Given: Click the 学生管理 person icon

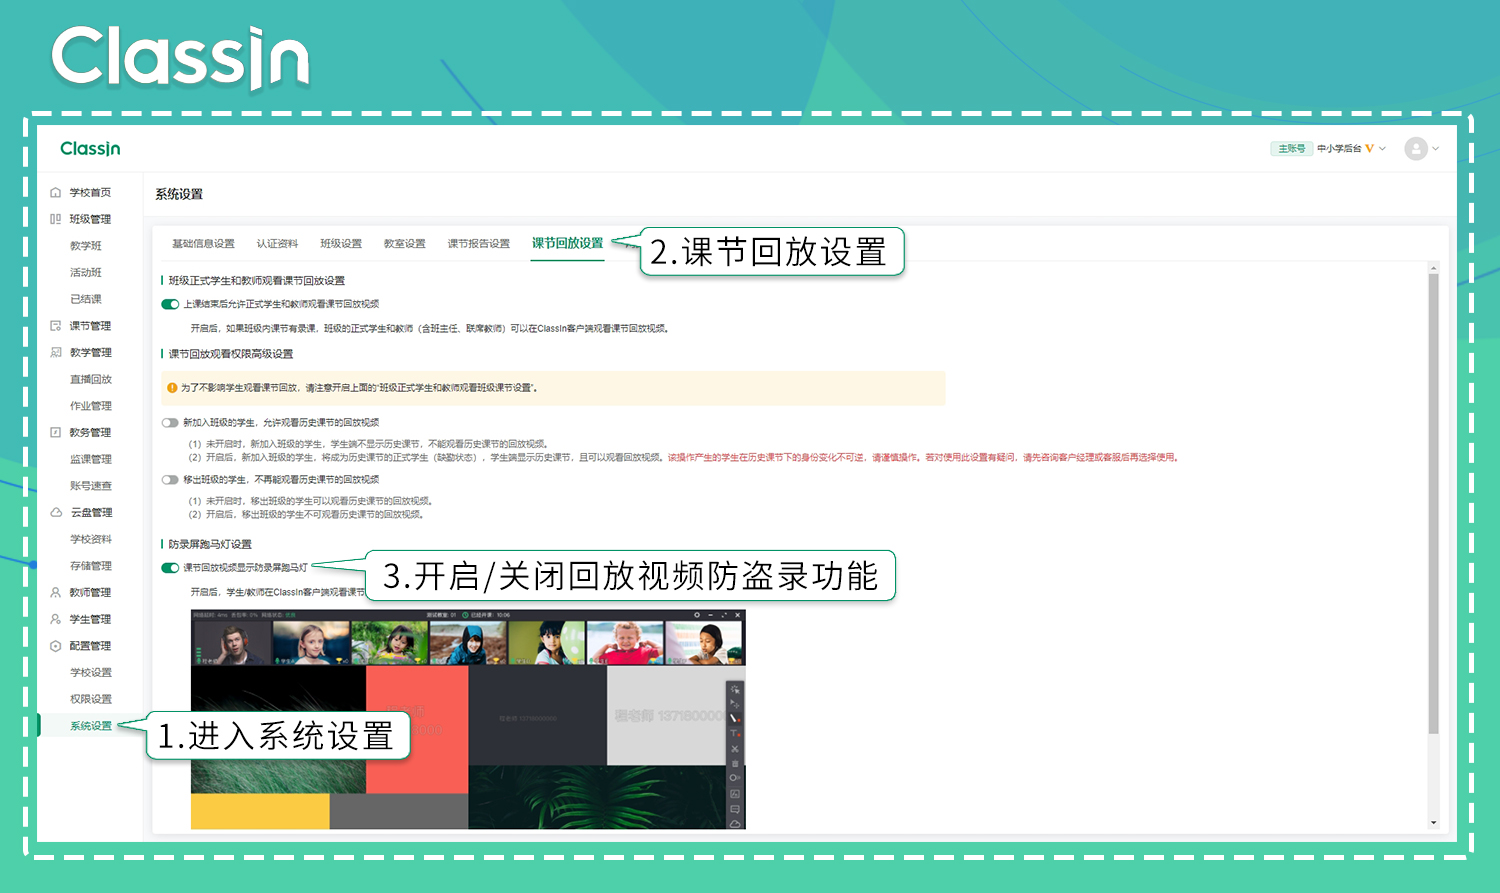Looking at the screenshot, I should pos(56,619).
